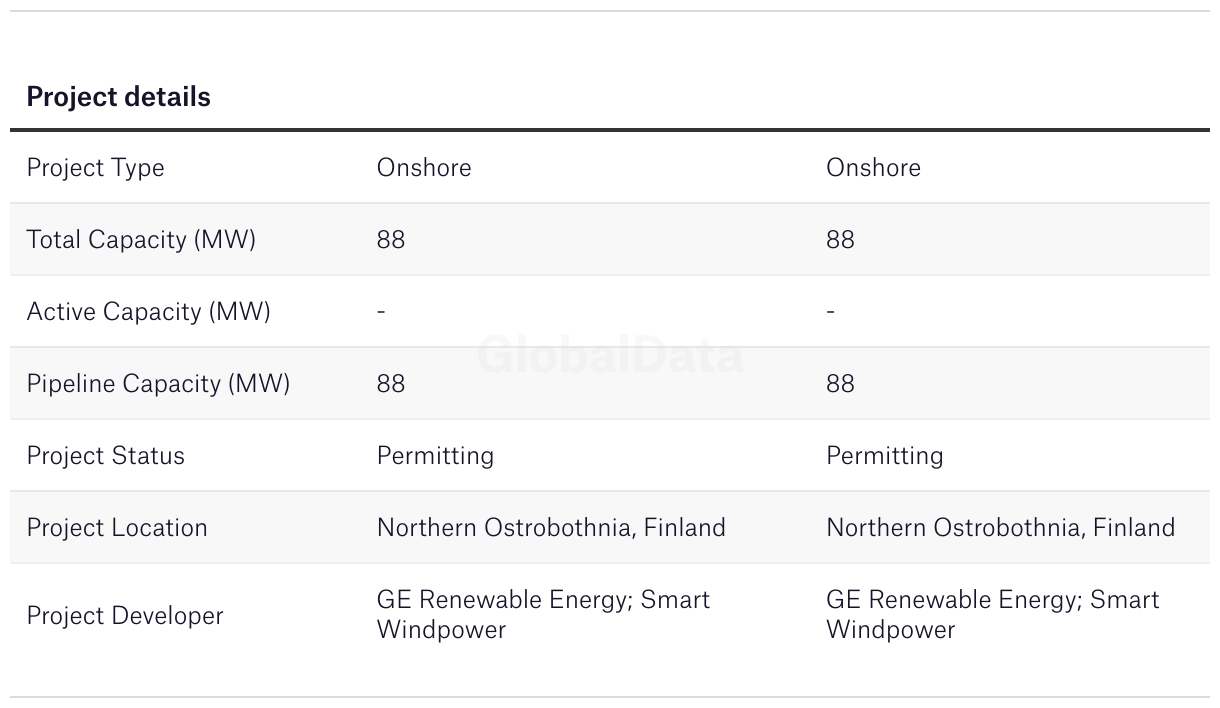Select the Active Capacity (MW) label

coord(148,312)
